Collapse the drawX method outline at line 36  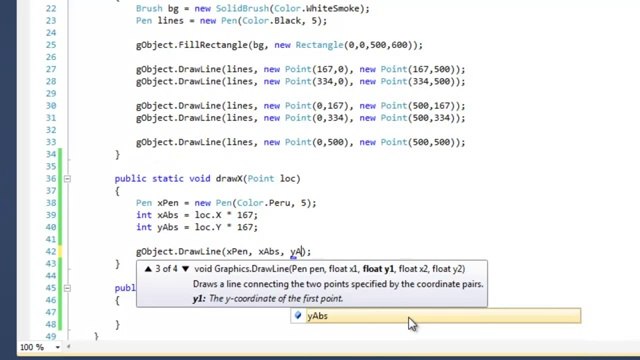[67, 178]
